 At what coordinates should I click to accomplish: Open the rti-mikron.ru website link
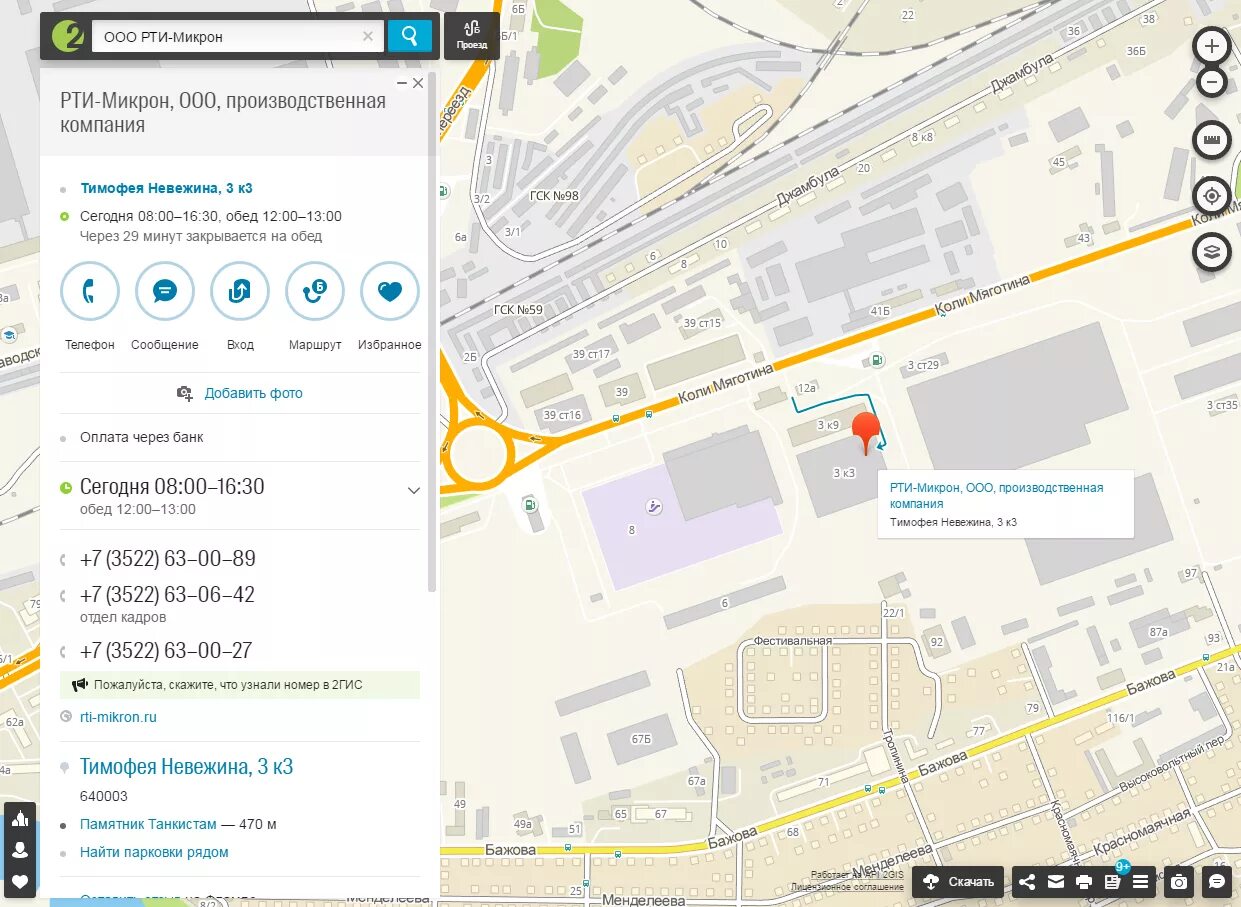[x=118, y=717]
